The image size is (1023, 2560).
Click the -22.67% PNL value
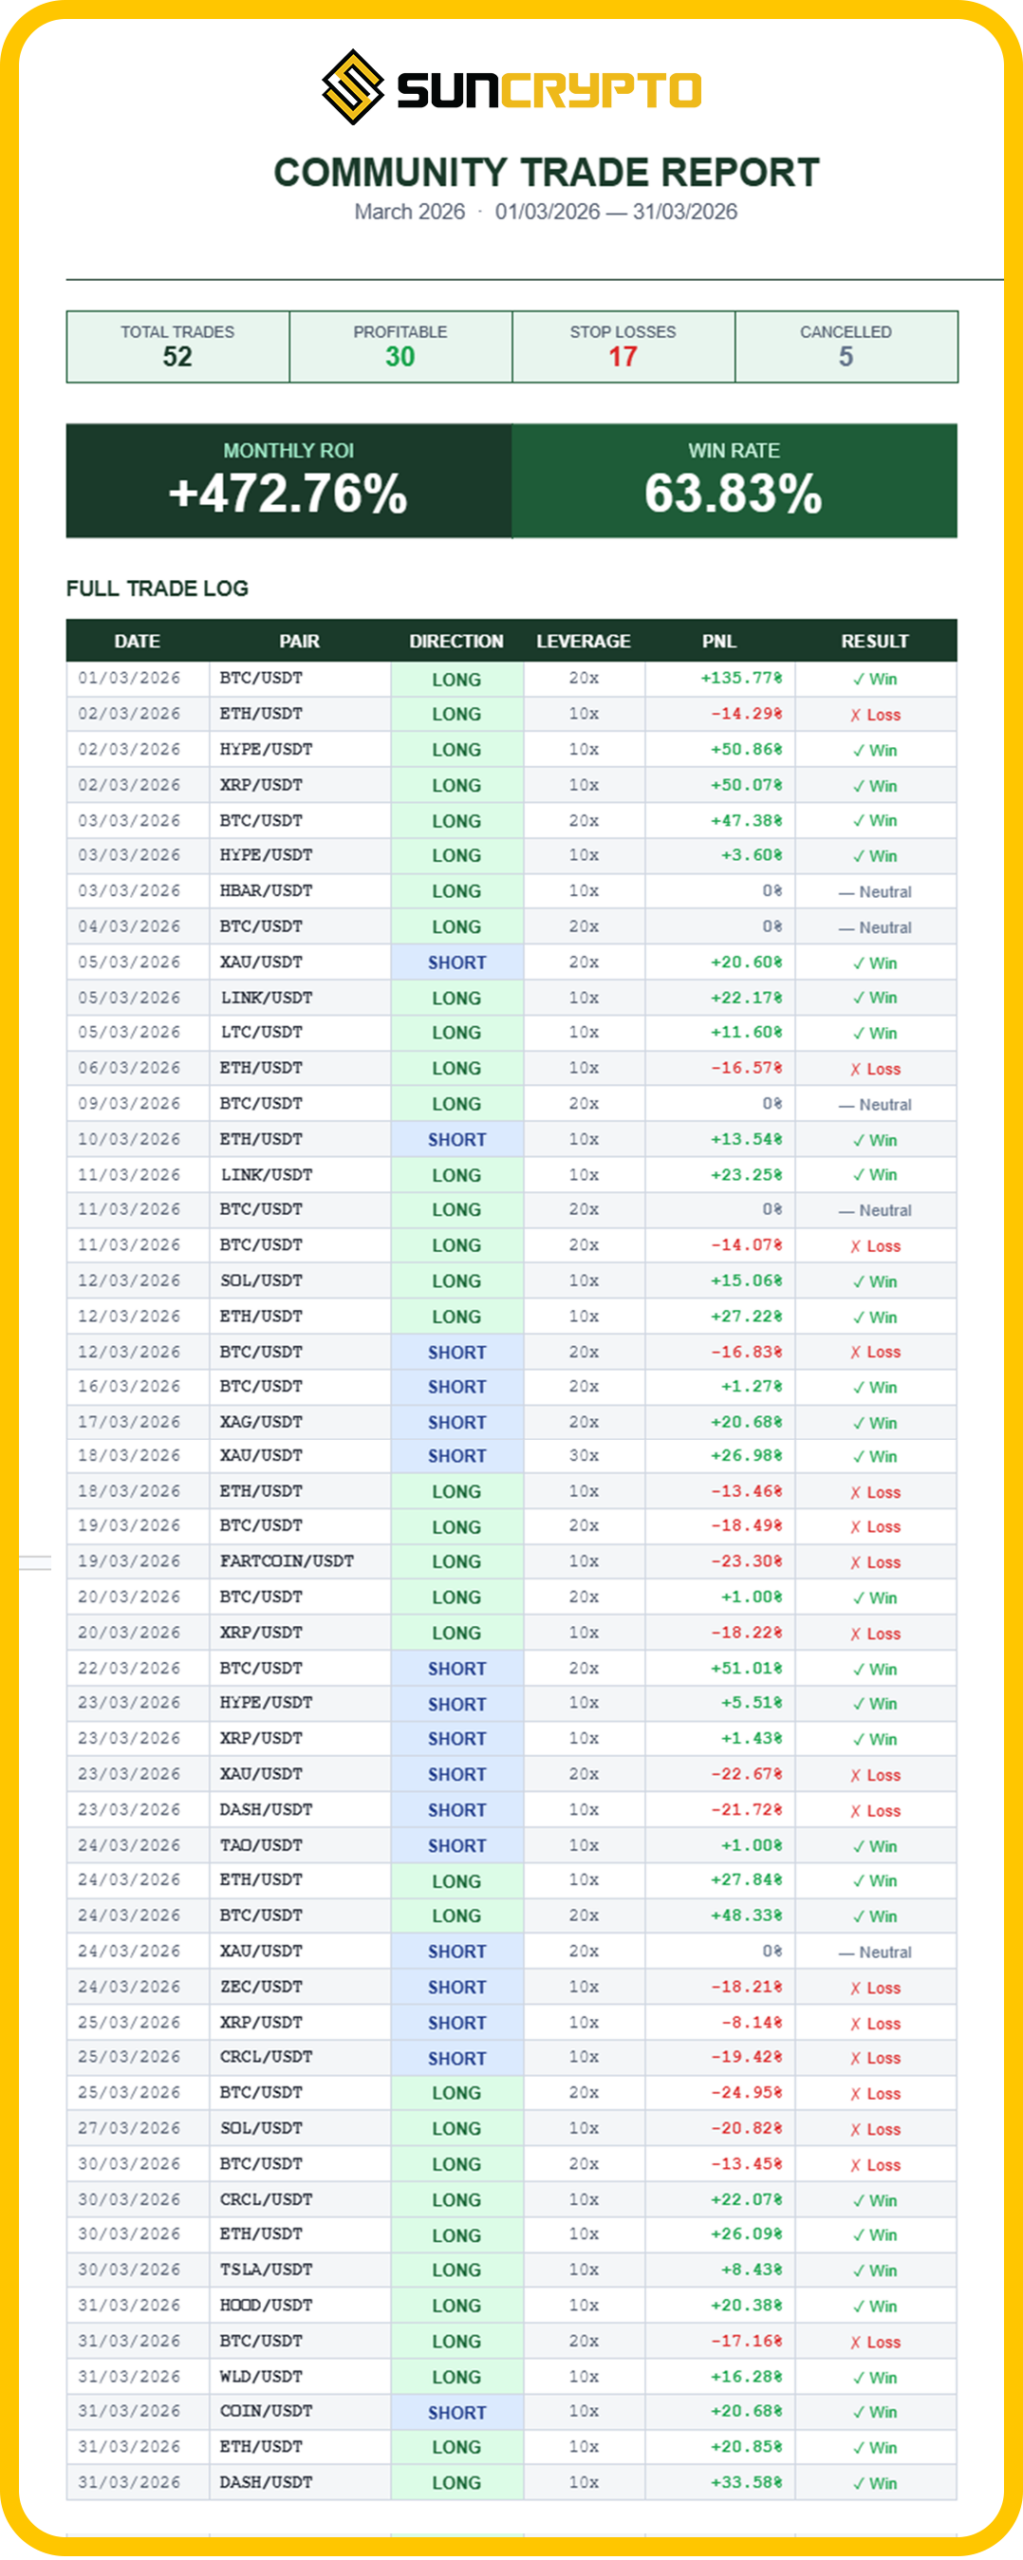point(746,1775)
